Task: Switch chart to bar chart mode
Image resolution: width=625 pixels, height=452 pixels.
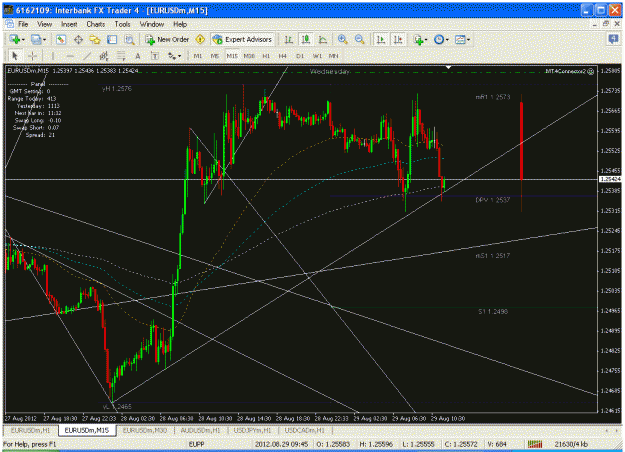Action: tap(288, 39)
